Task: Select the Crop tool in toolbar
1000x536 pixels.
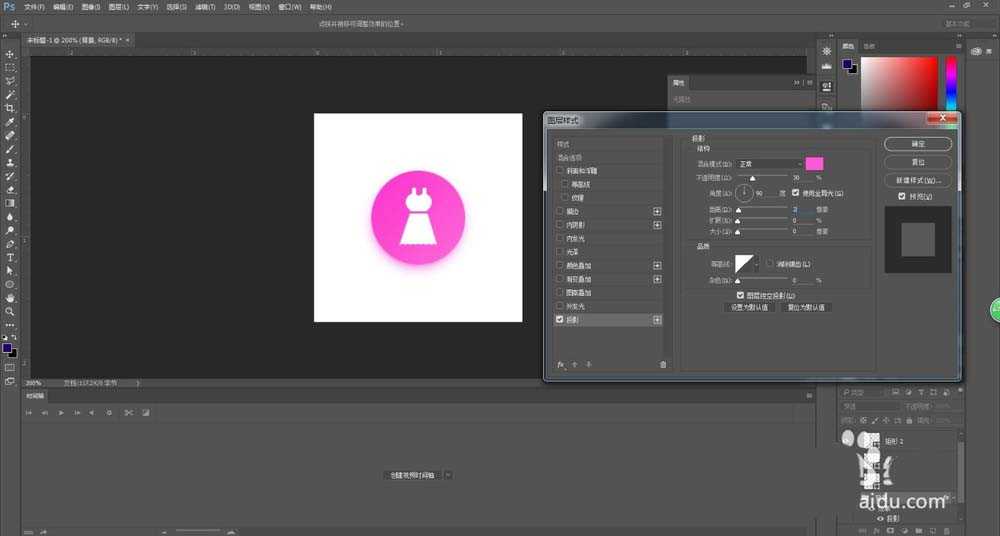Action: tap(10, 108)
